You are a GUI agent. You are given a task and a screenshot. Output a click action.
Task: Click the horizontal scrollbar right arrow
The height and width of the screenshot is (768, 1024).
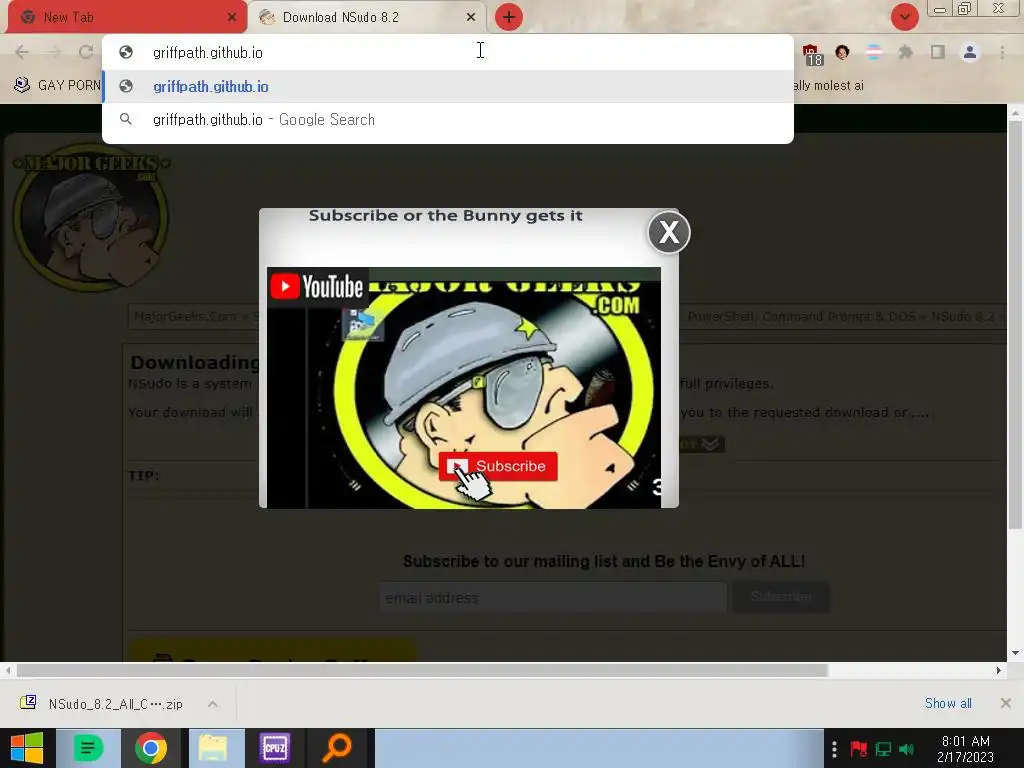tap(999, 671)
